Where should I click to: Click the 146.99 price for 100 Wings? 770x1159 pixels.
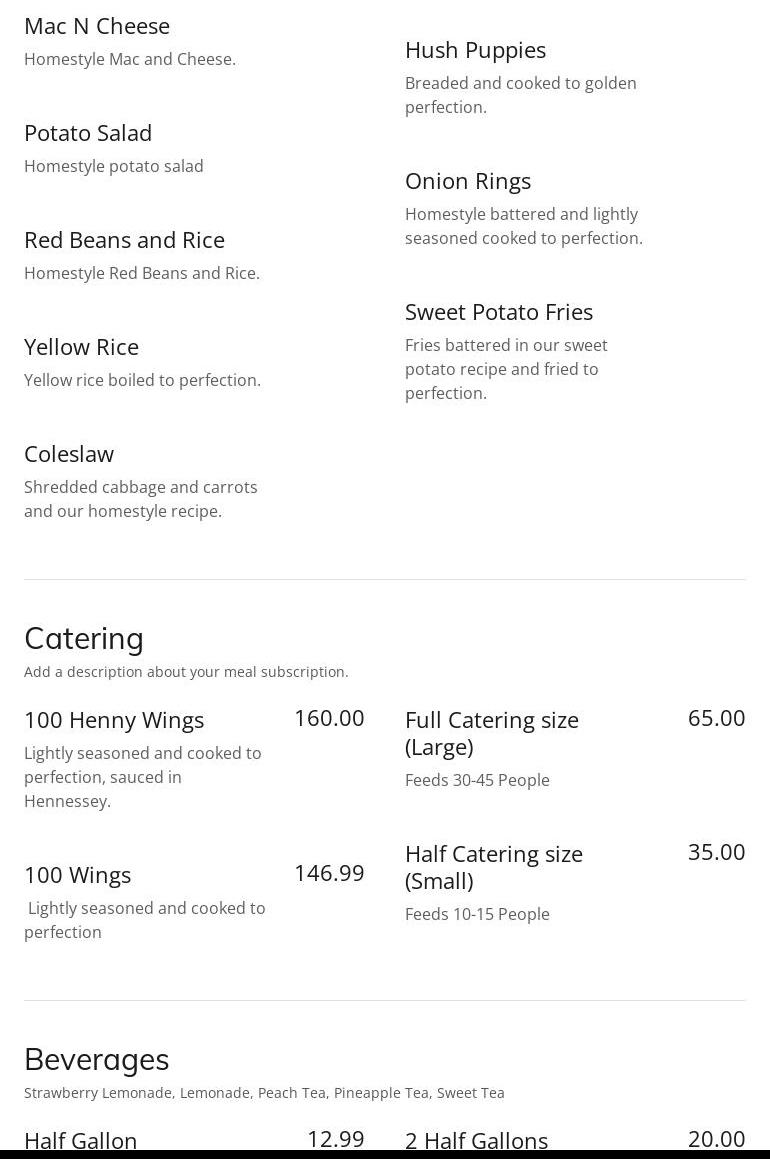tap(329, 873)
